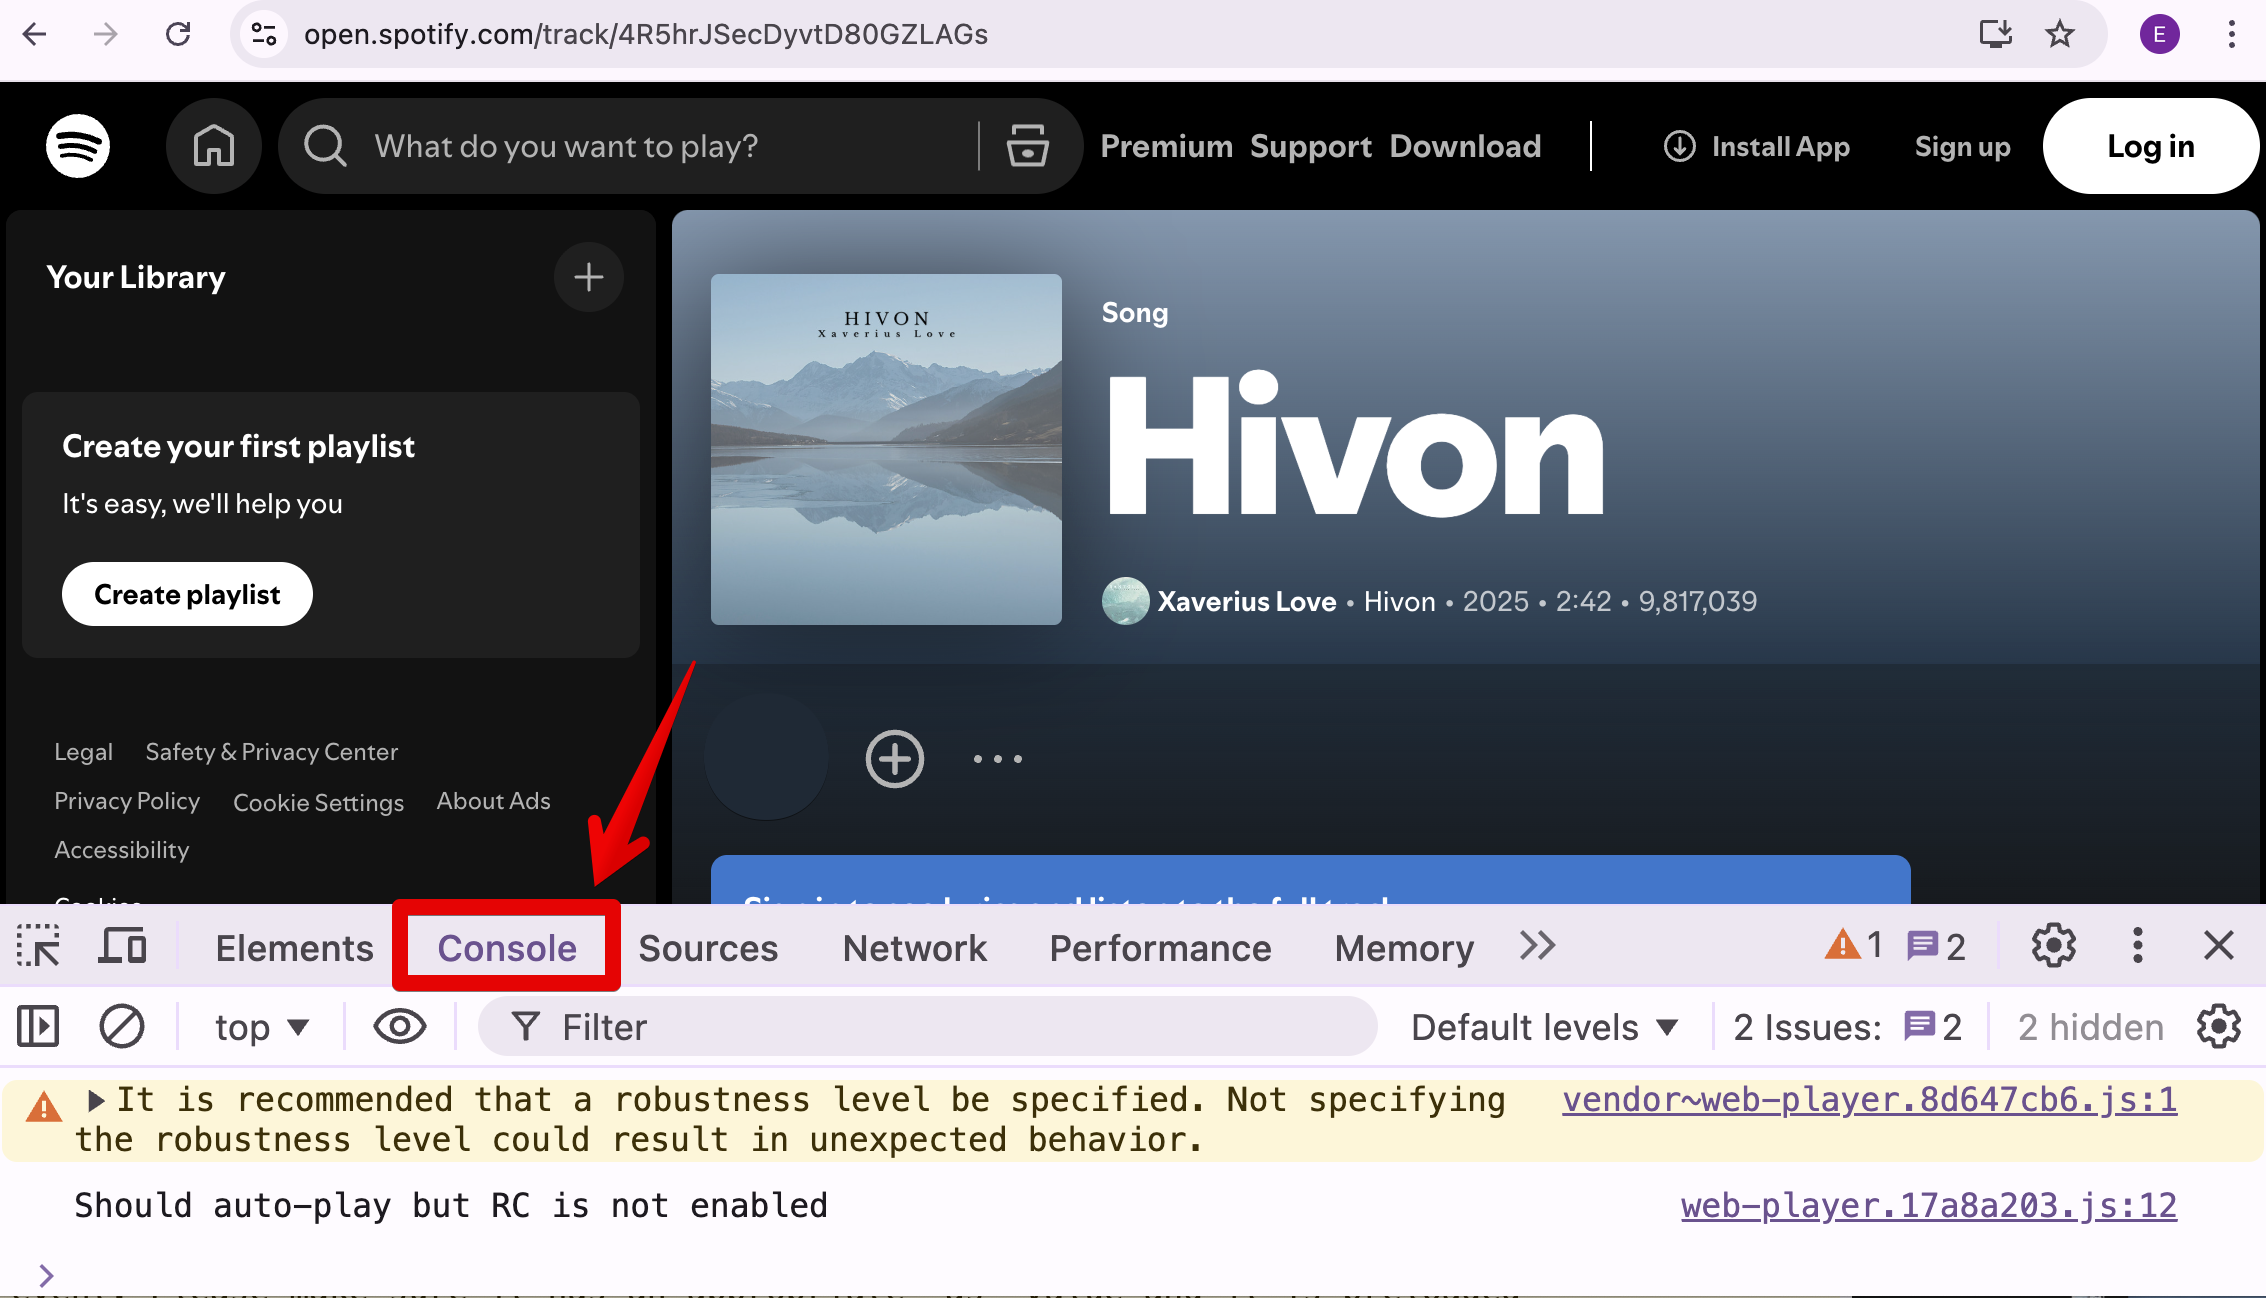Go to Spotify Home icon
Viewport: 2266px width, 1298px height.
(x=214, y=146)
